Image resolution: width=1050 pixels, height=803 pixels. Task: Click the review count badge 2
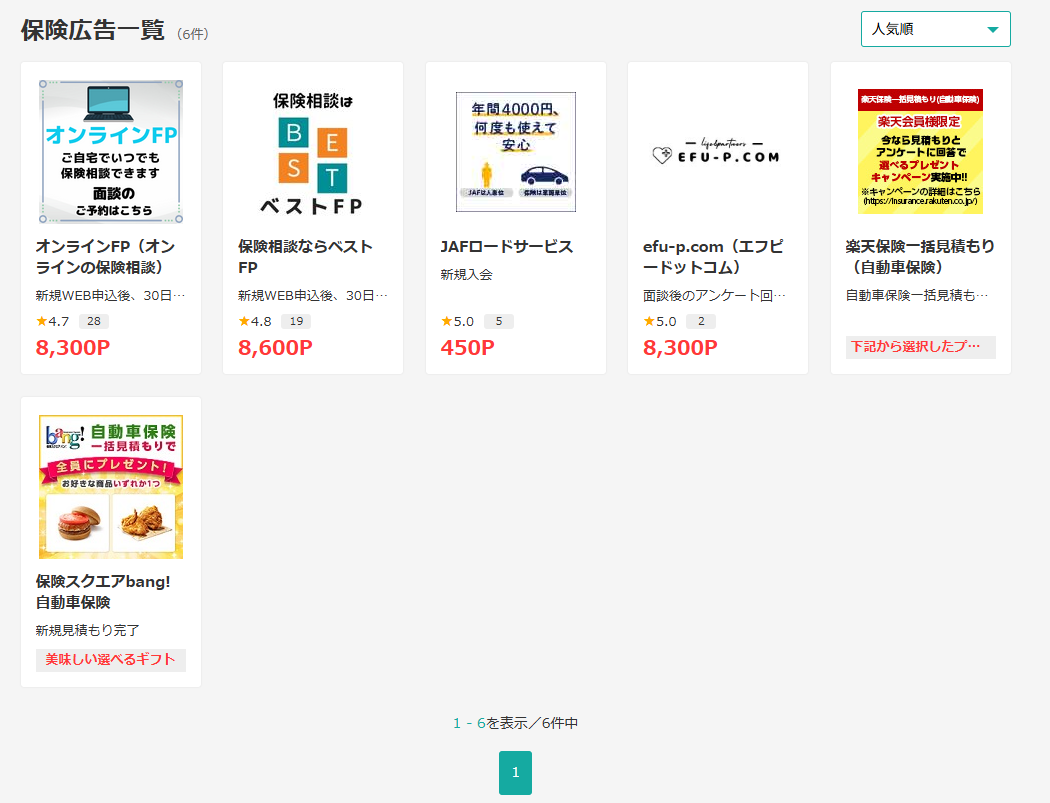701,321
